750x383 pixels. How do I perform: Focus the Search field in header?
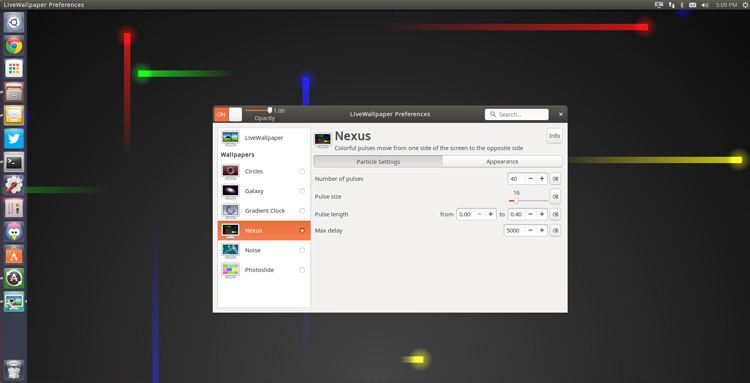click(517, 114)
